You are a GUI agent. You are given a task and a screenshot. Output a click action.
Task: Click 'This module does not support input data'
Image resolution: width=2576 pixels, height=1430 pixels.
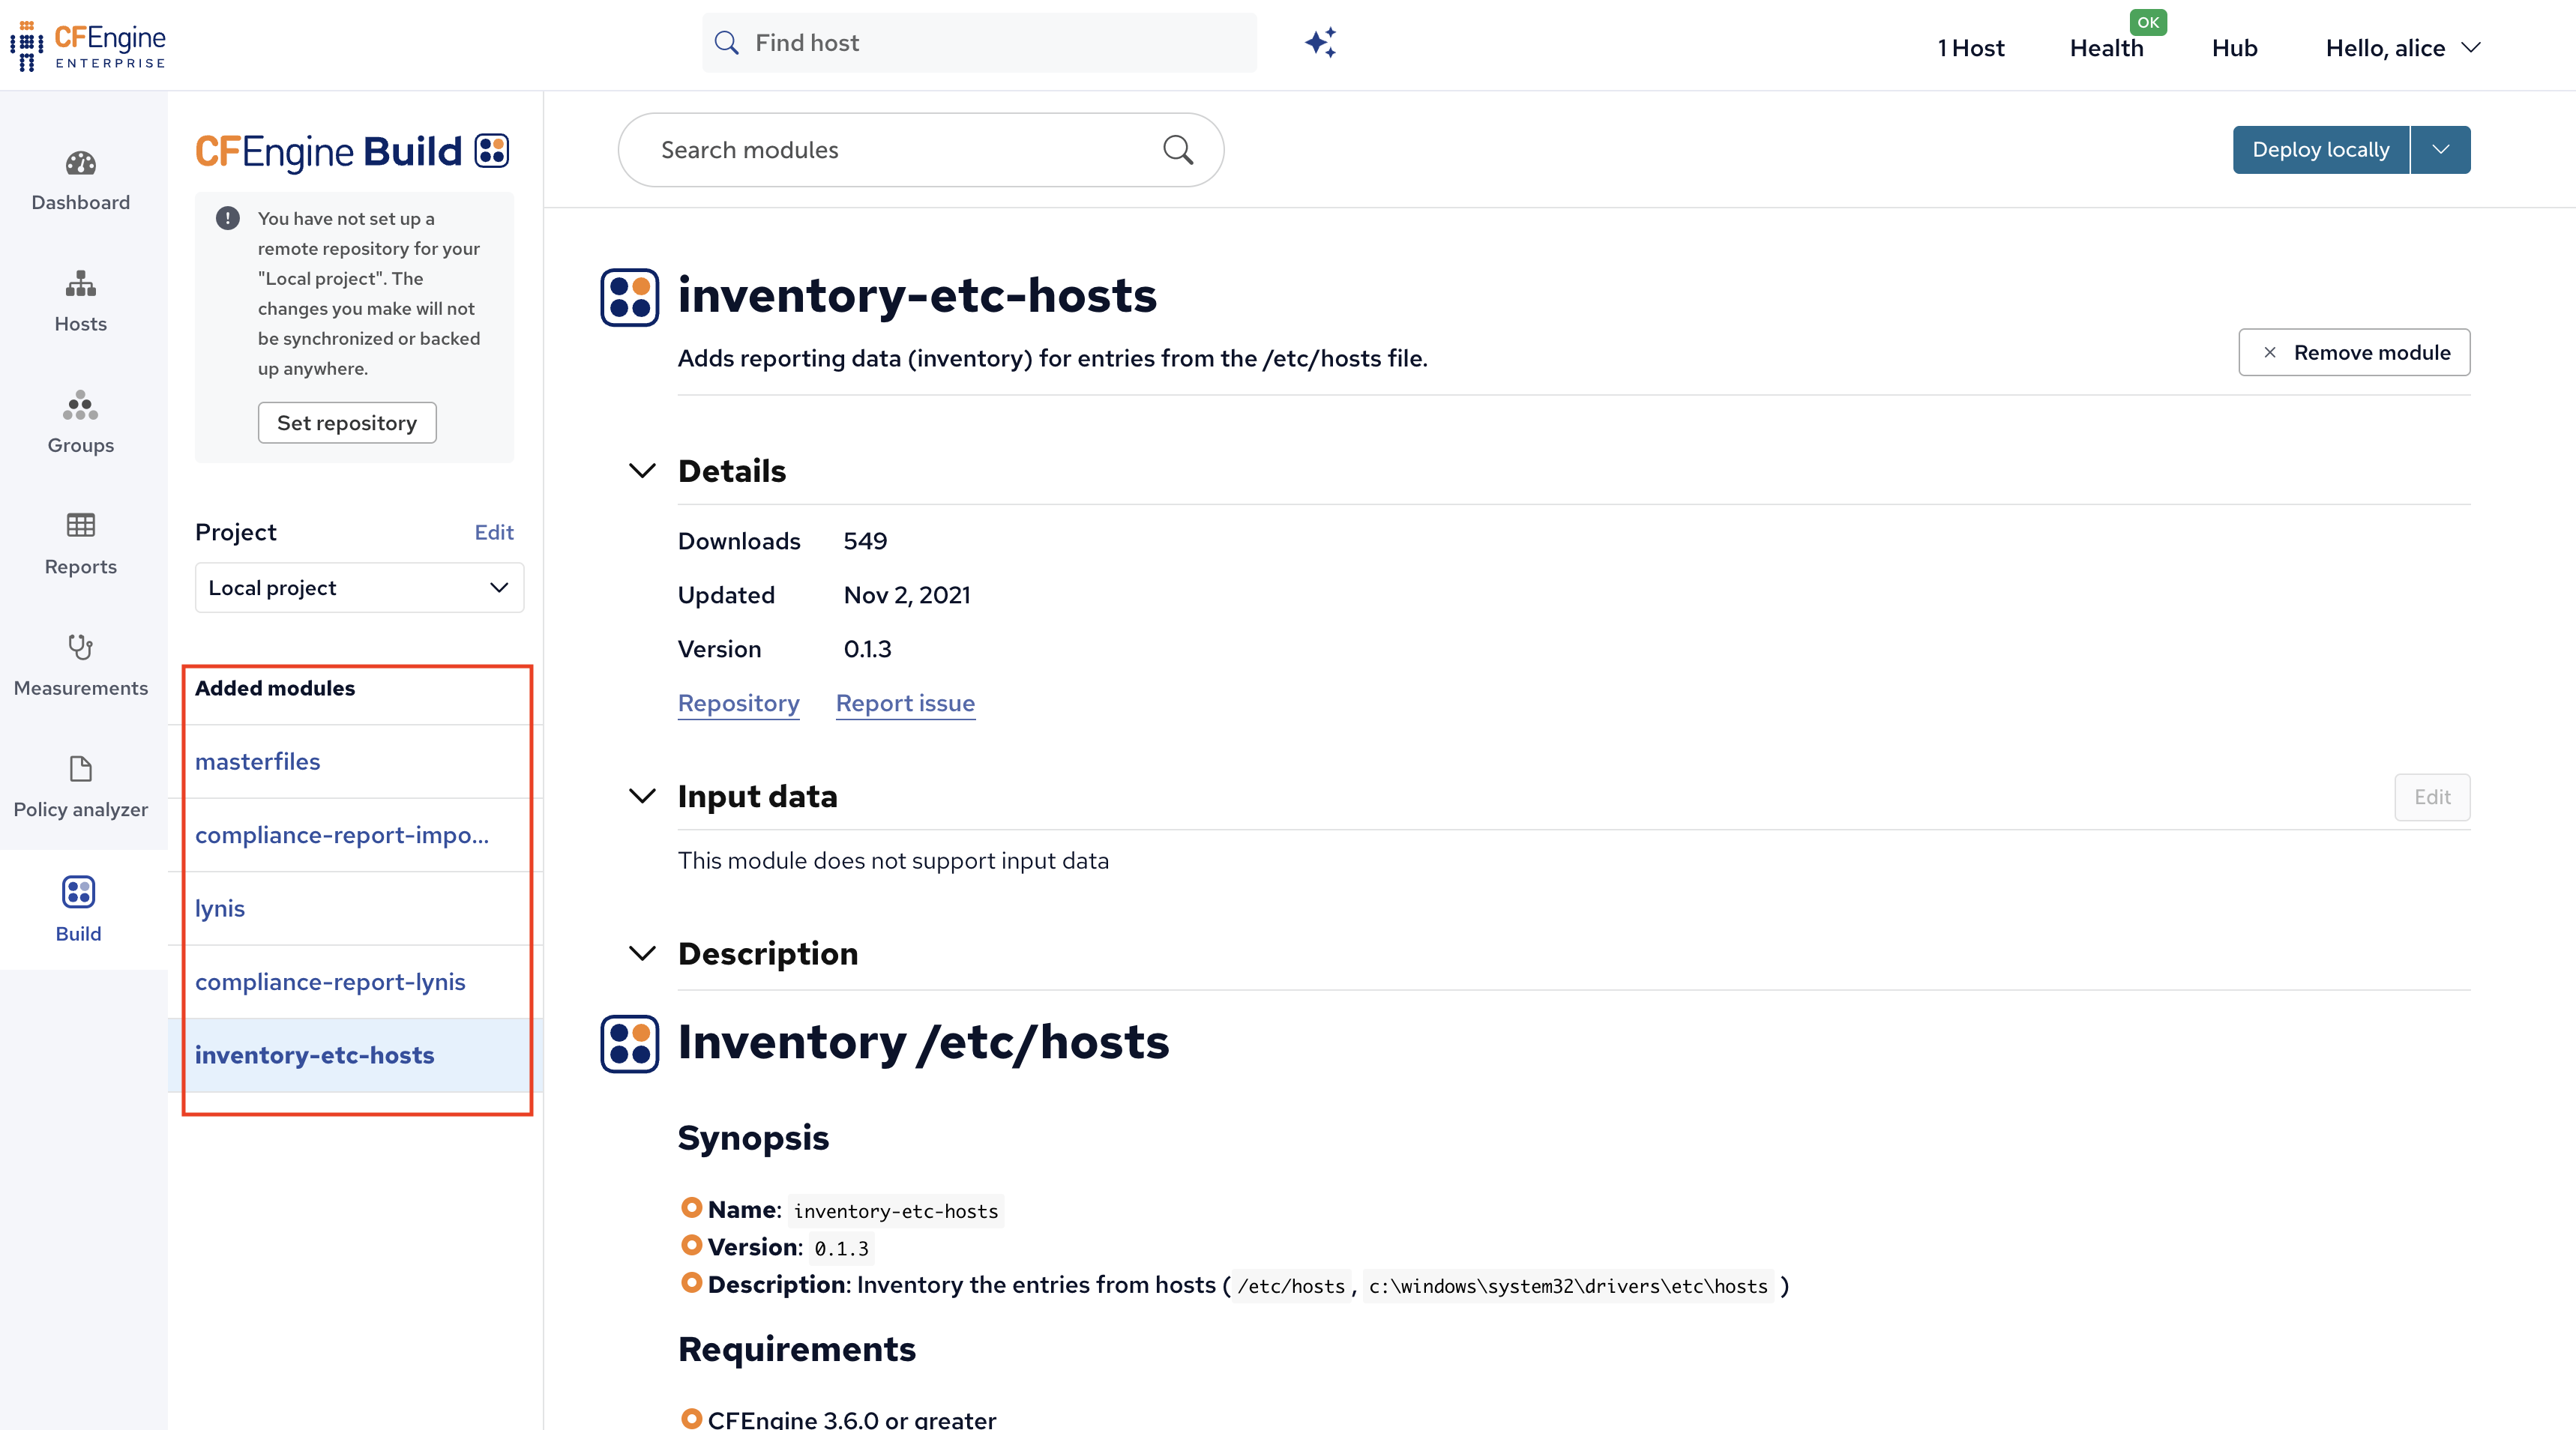893,861
